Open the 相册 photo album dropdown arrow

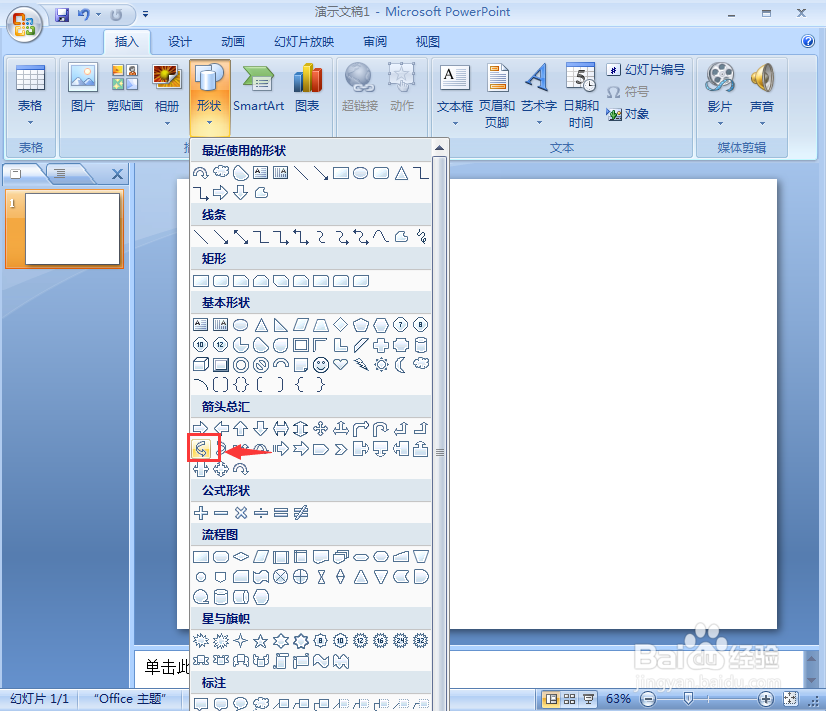[x=167, y=123]
